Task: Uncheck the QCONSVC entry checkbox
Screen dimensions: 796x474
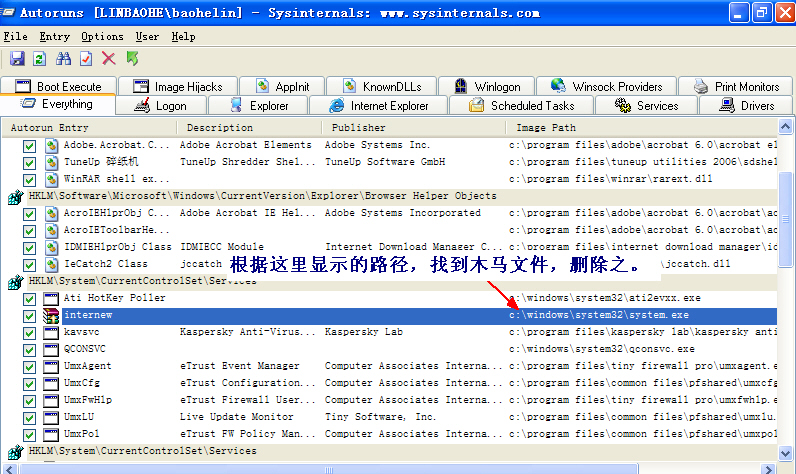Action: (x=29, y=350)
